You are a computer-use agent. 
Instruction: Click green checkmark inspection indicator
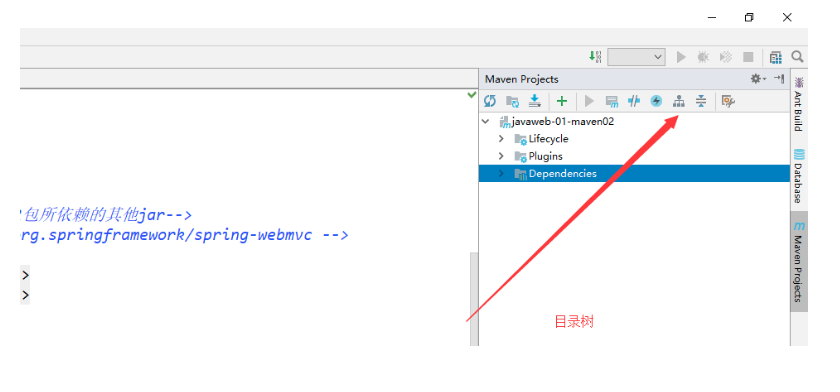[x=471, y=95]
